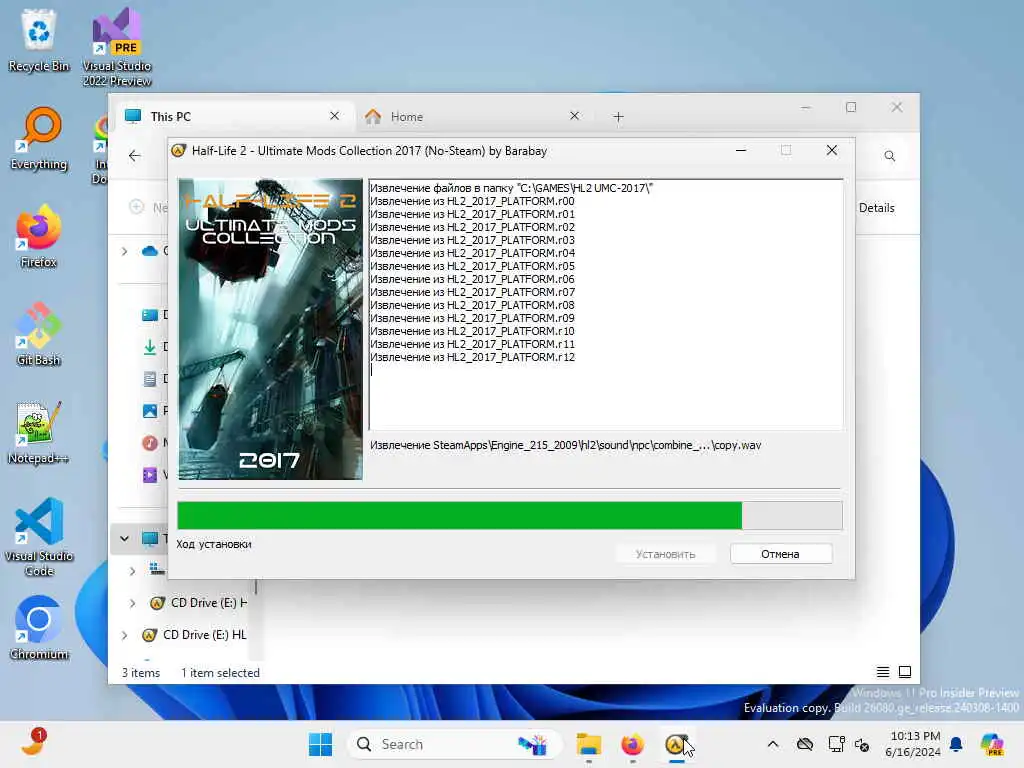
Task: Expand the first CD Drive (E:) node
Action: point(133,603)
